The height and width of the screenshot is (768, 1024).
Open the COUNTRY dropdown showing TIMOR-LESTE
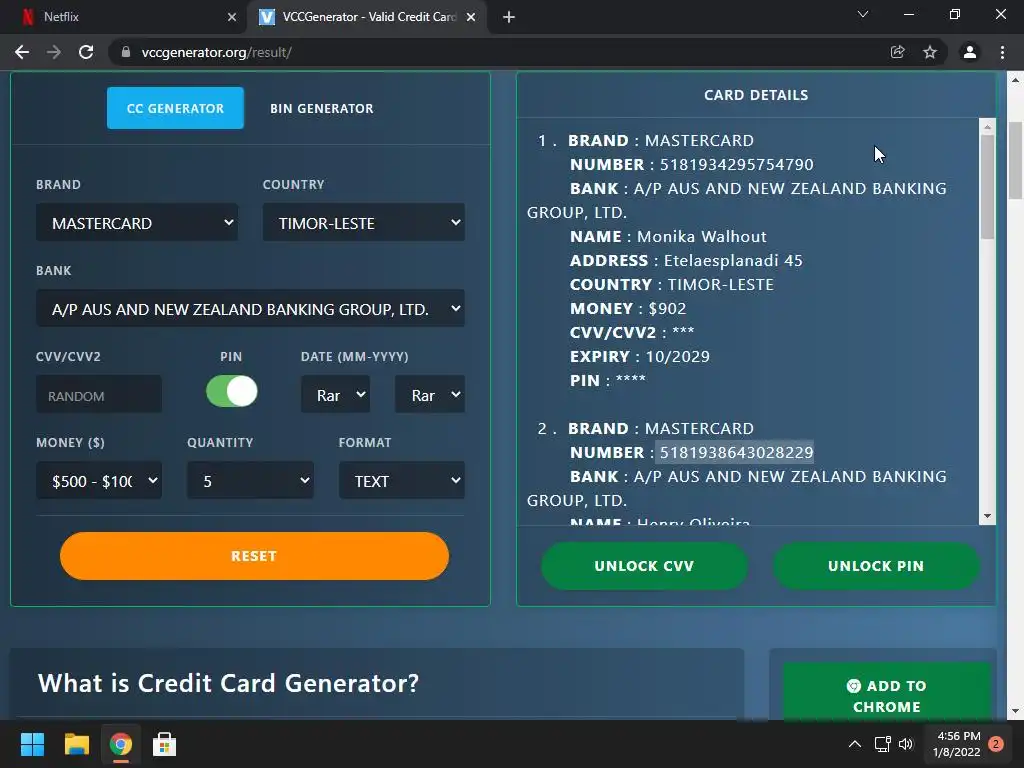point(364,223)
